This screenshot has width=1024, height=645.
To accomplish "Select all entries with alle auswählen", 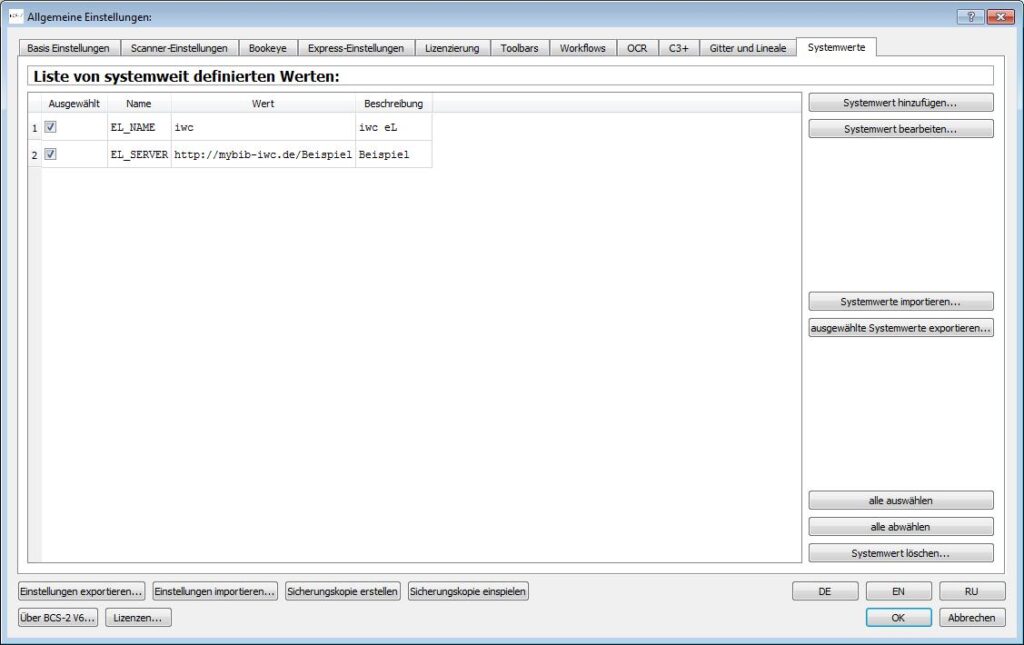I will click(x=900, y=500).
